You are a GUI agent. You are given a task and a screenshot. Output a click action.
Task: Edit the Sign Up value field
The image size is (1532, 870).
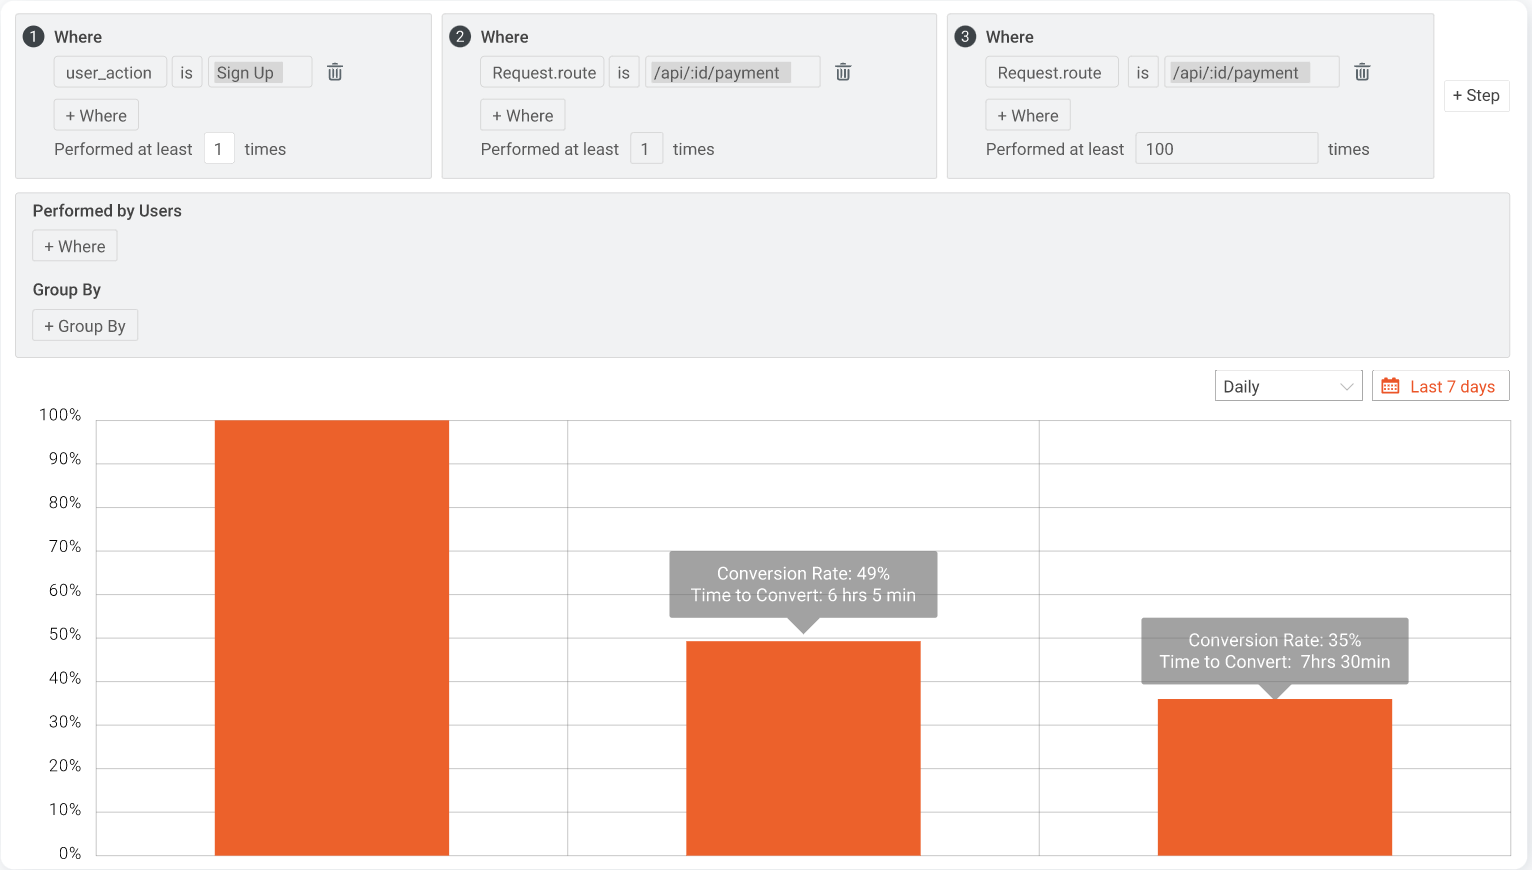(259, 71)
